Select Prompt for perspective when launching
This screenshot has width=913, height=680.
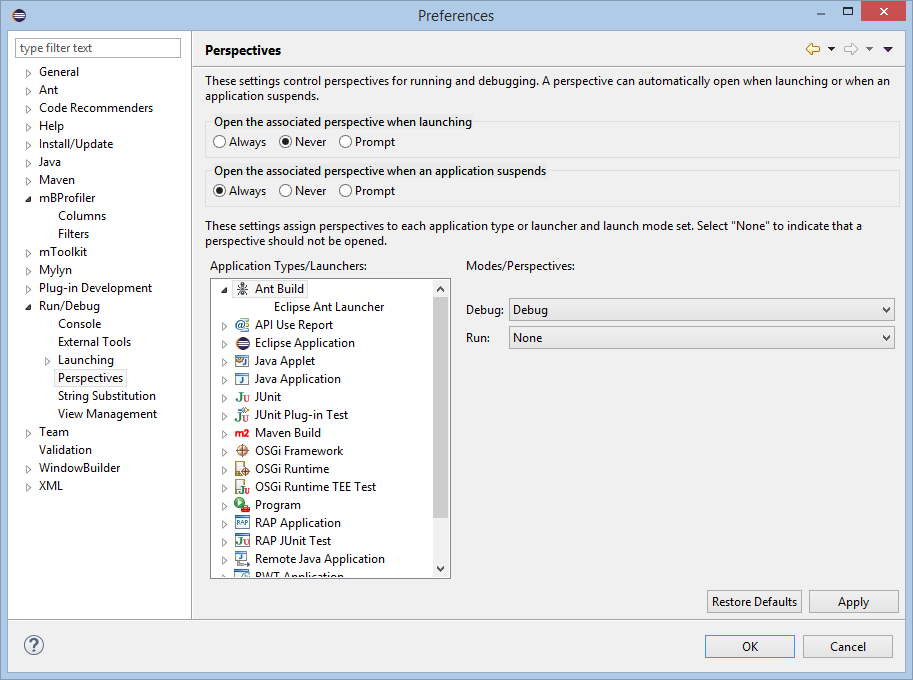(x=346, y=142)
